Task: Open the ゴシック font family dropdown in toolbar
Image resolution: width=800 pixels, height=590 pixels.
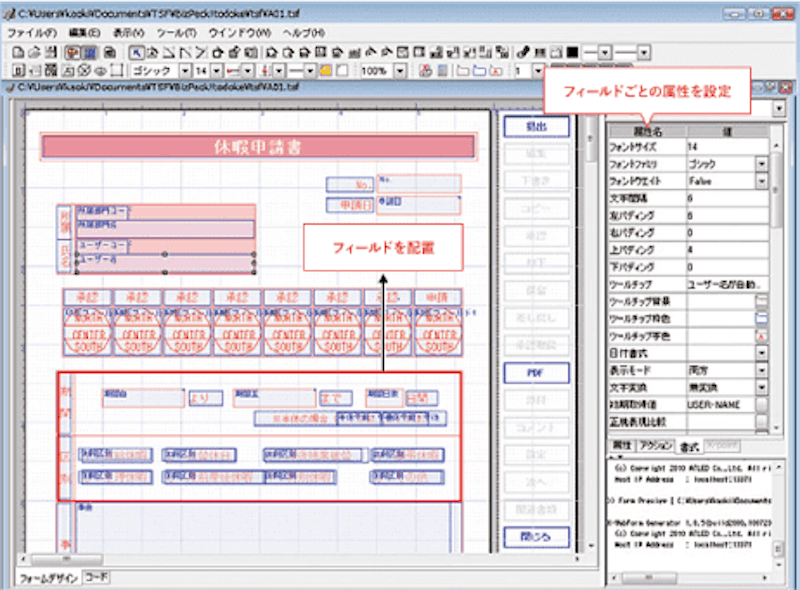Action: (x=185, y=72)
